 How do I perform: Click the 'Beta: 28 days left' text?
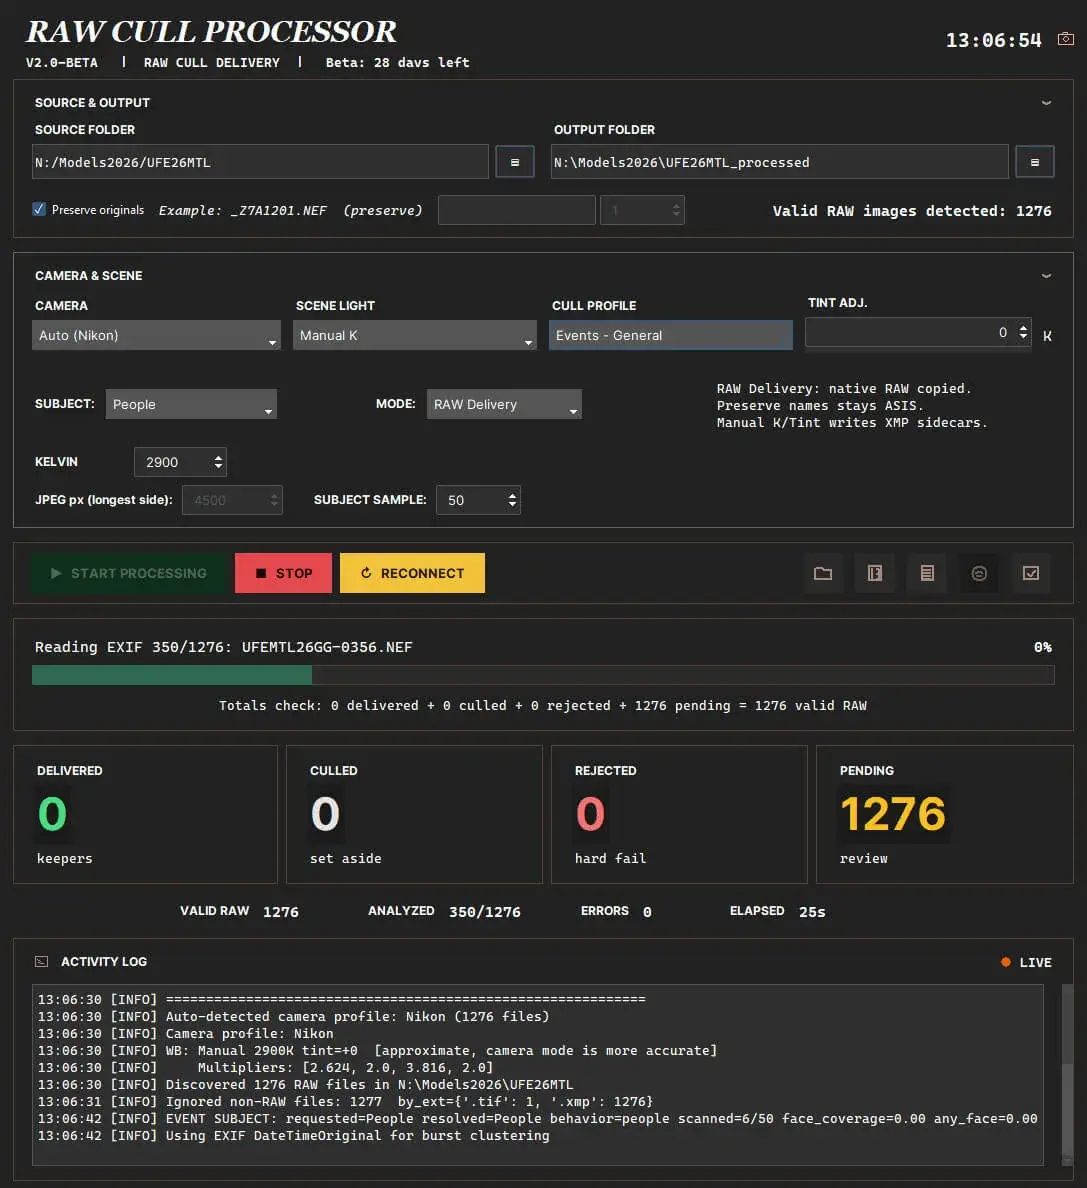tap(398, 62)
